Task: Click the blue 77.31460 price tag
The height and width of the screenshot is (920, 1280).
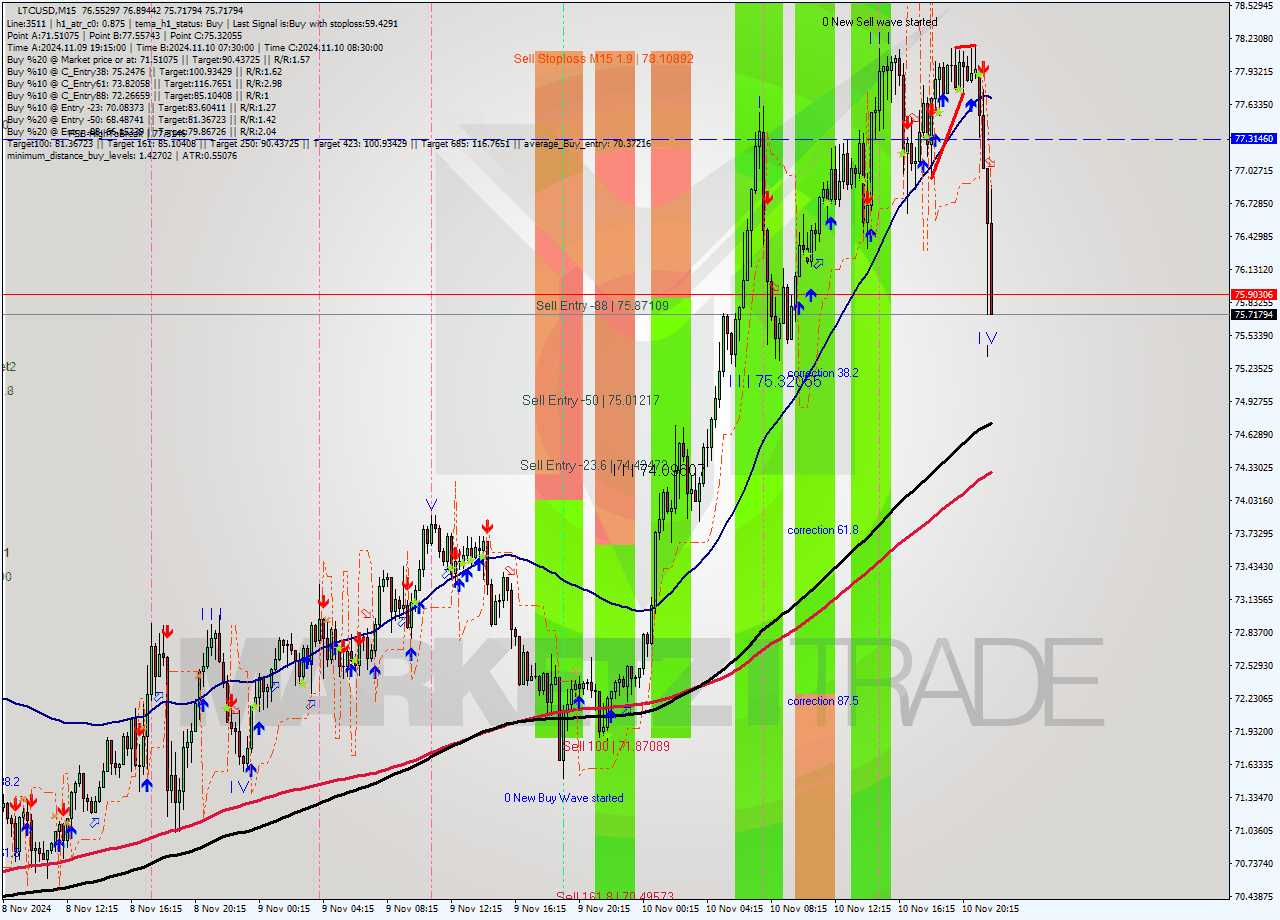Action: tap(1254, 139)
